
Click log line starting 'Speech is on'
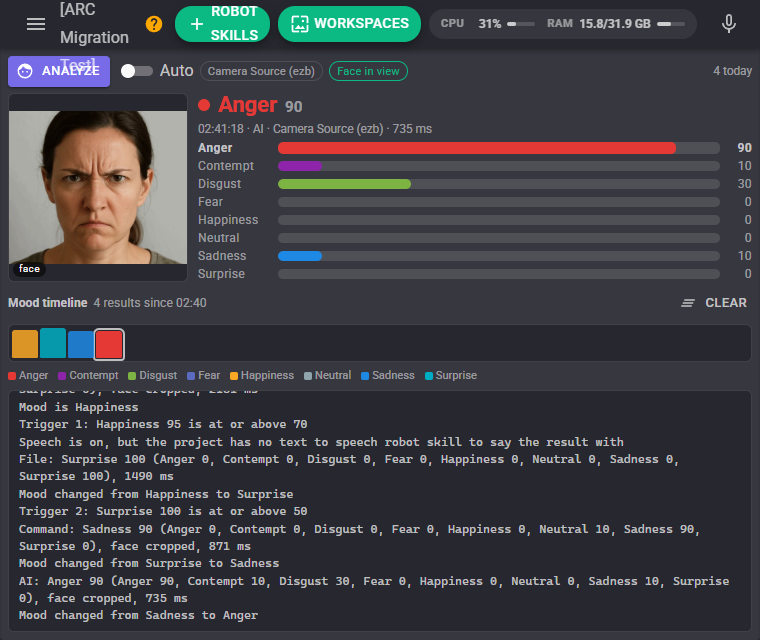pyautogui.click(x=321, y=442)
